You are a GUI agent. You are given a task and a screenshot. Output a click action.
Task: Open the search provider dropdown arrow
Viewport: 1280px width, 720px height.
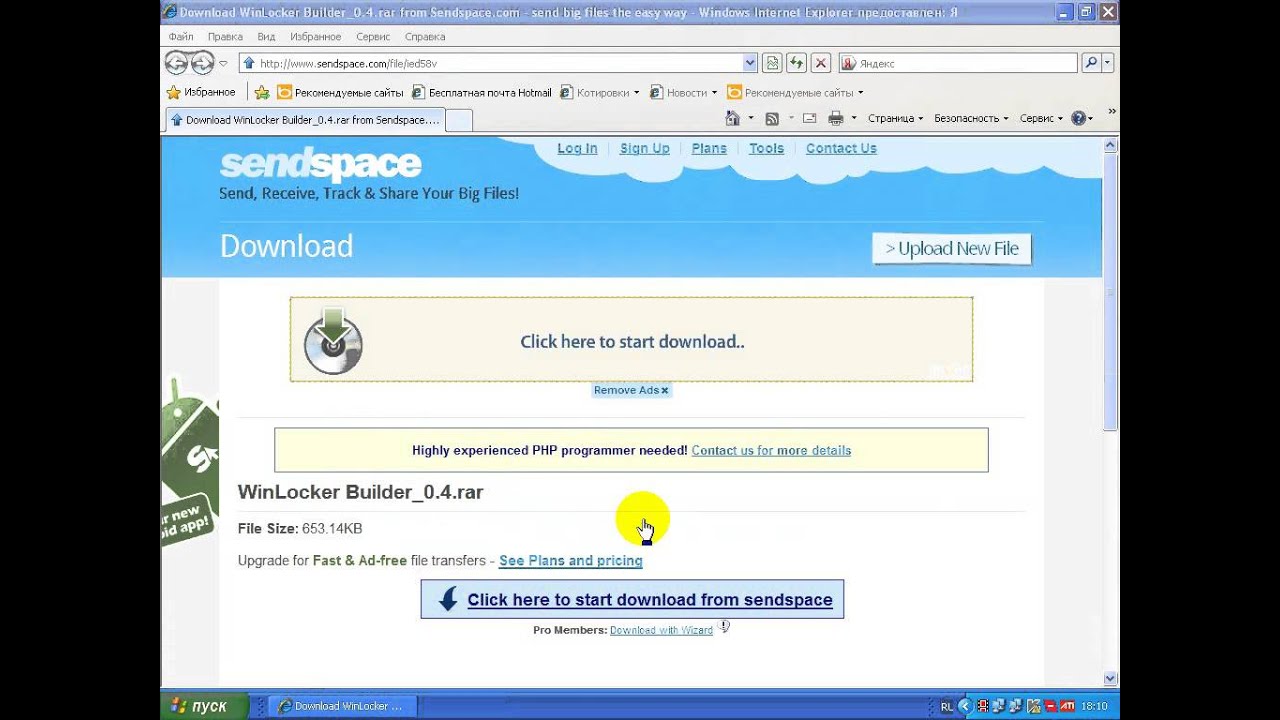point(1107,63)
